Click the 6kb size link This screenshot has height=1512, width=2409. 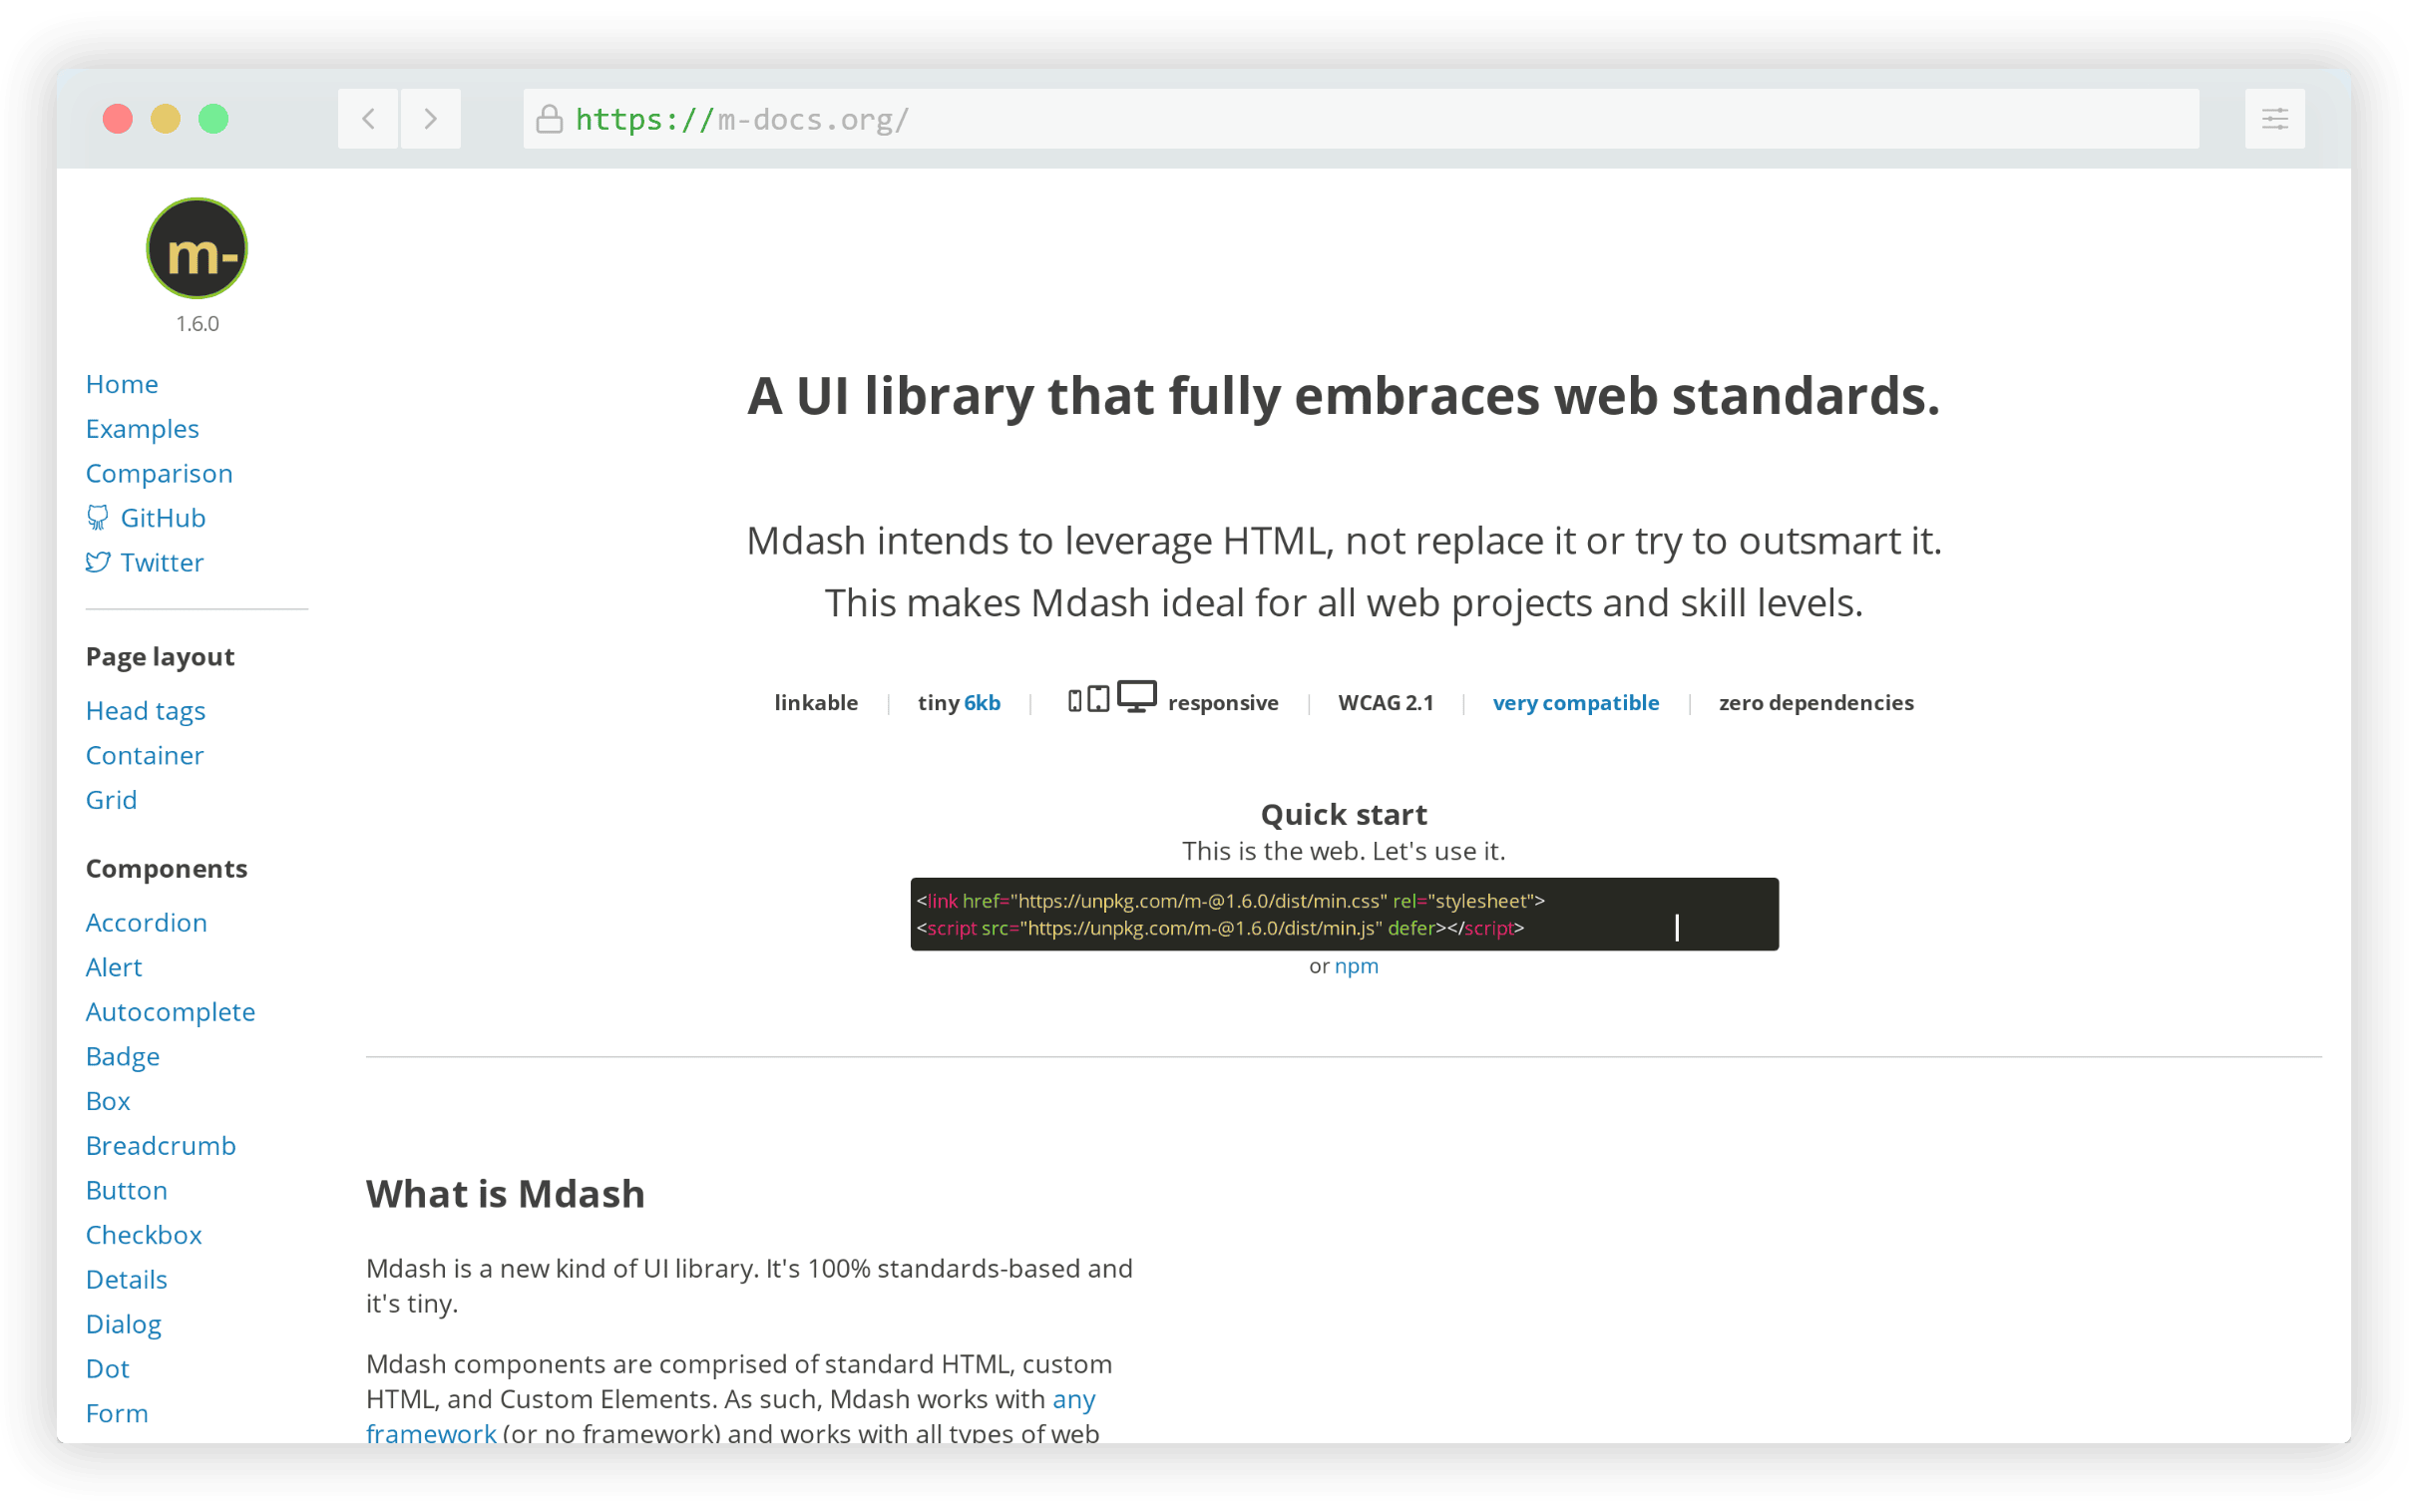982,703
